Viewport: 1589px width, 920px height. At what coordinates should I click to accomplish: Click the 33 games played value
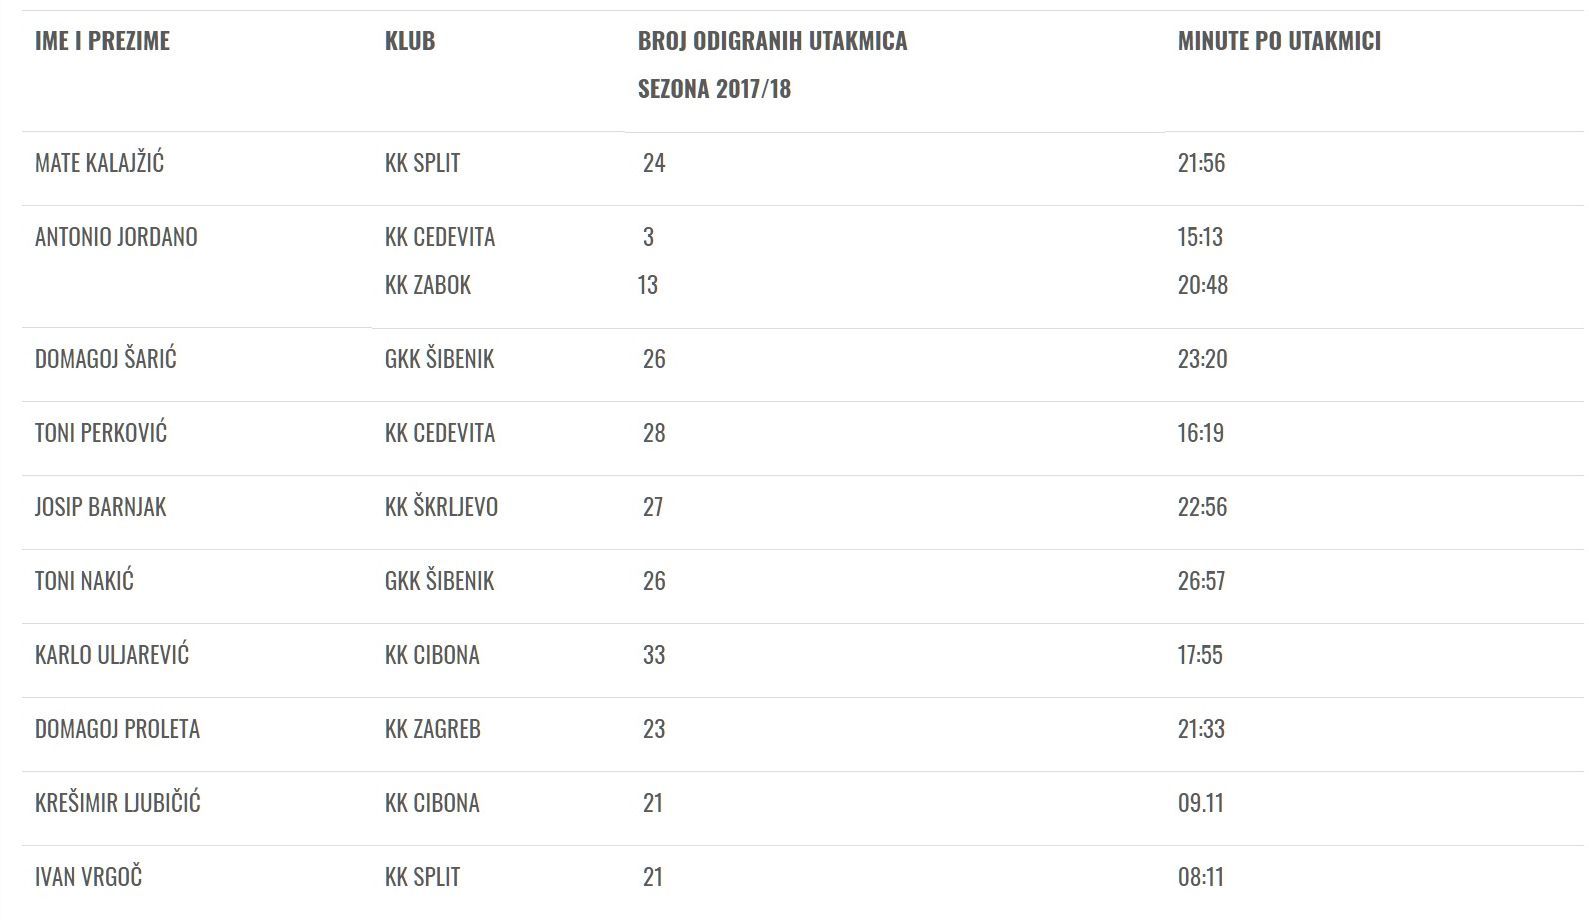tap(653, 655)
